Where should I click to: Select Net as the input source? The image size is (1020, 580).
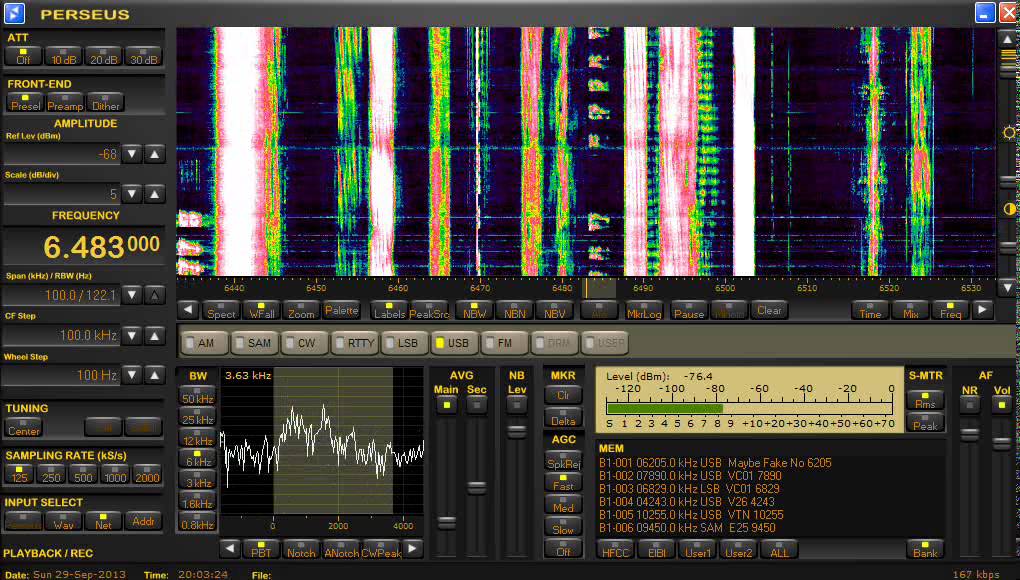coord(103,520)
